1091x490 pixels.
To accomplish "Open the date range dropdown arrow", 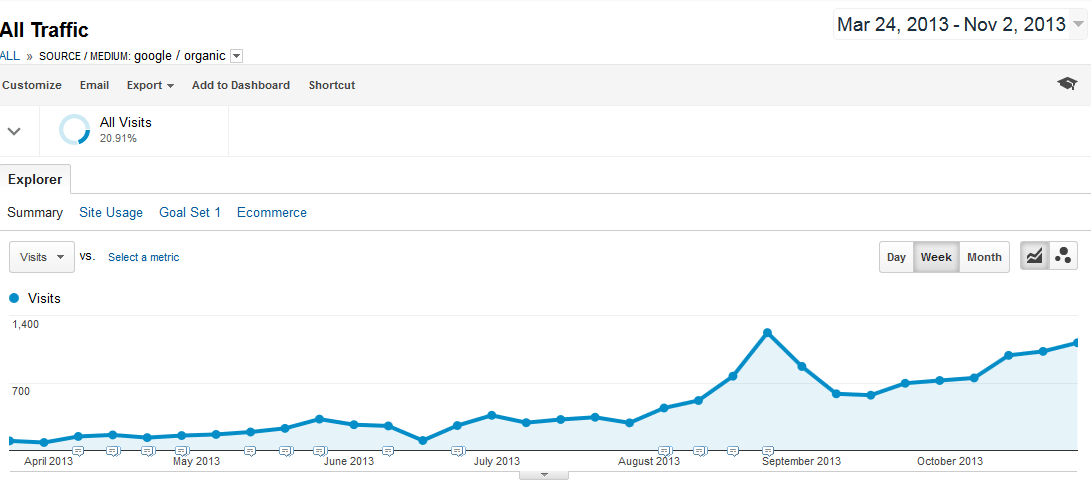I will coord(1078,25).
